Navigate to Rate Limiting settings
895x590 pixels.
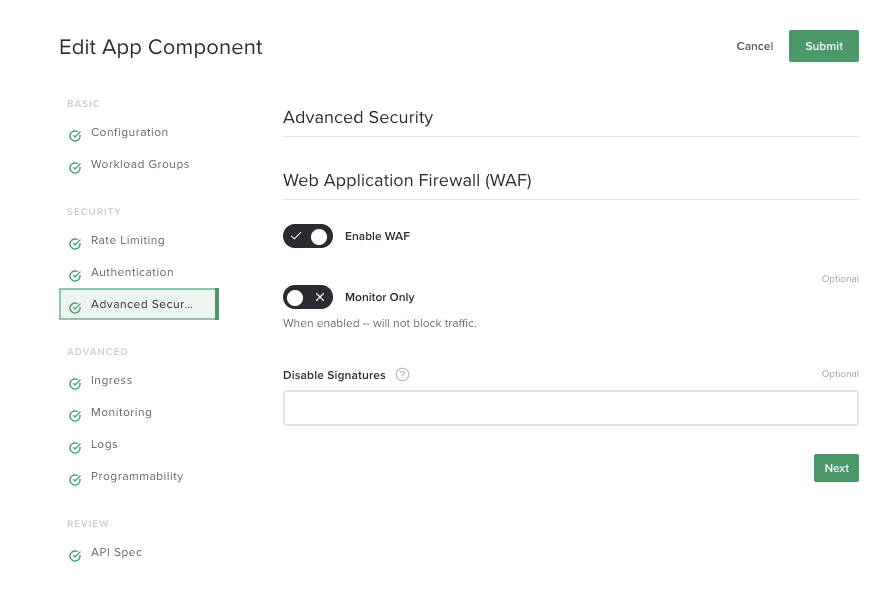click(127, 241)
